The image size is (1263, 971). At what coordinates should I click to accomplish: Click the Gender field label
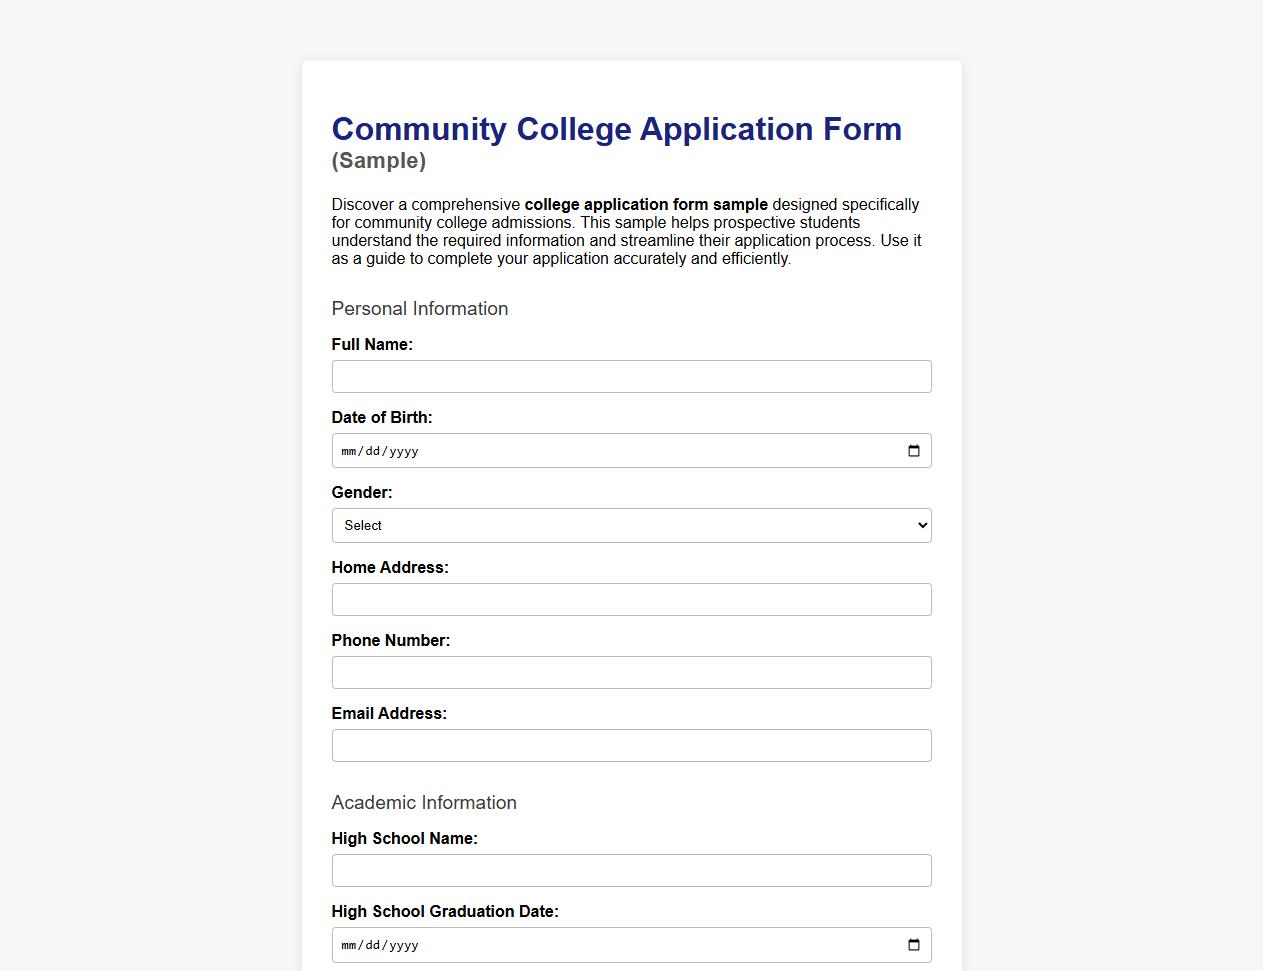(x=362, y=492)
